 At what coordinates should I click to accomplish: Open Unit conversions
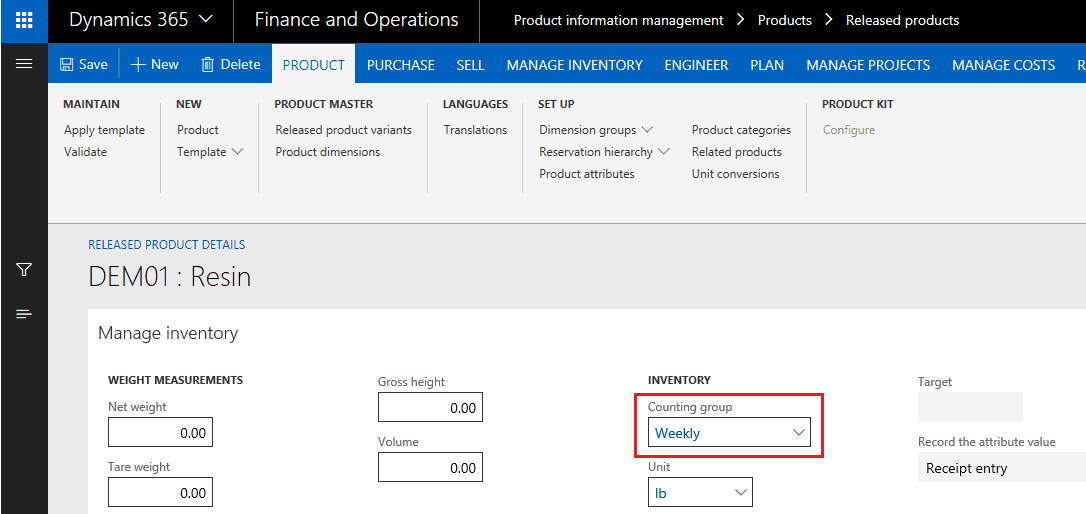click(x=736, y=174)
